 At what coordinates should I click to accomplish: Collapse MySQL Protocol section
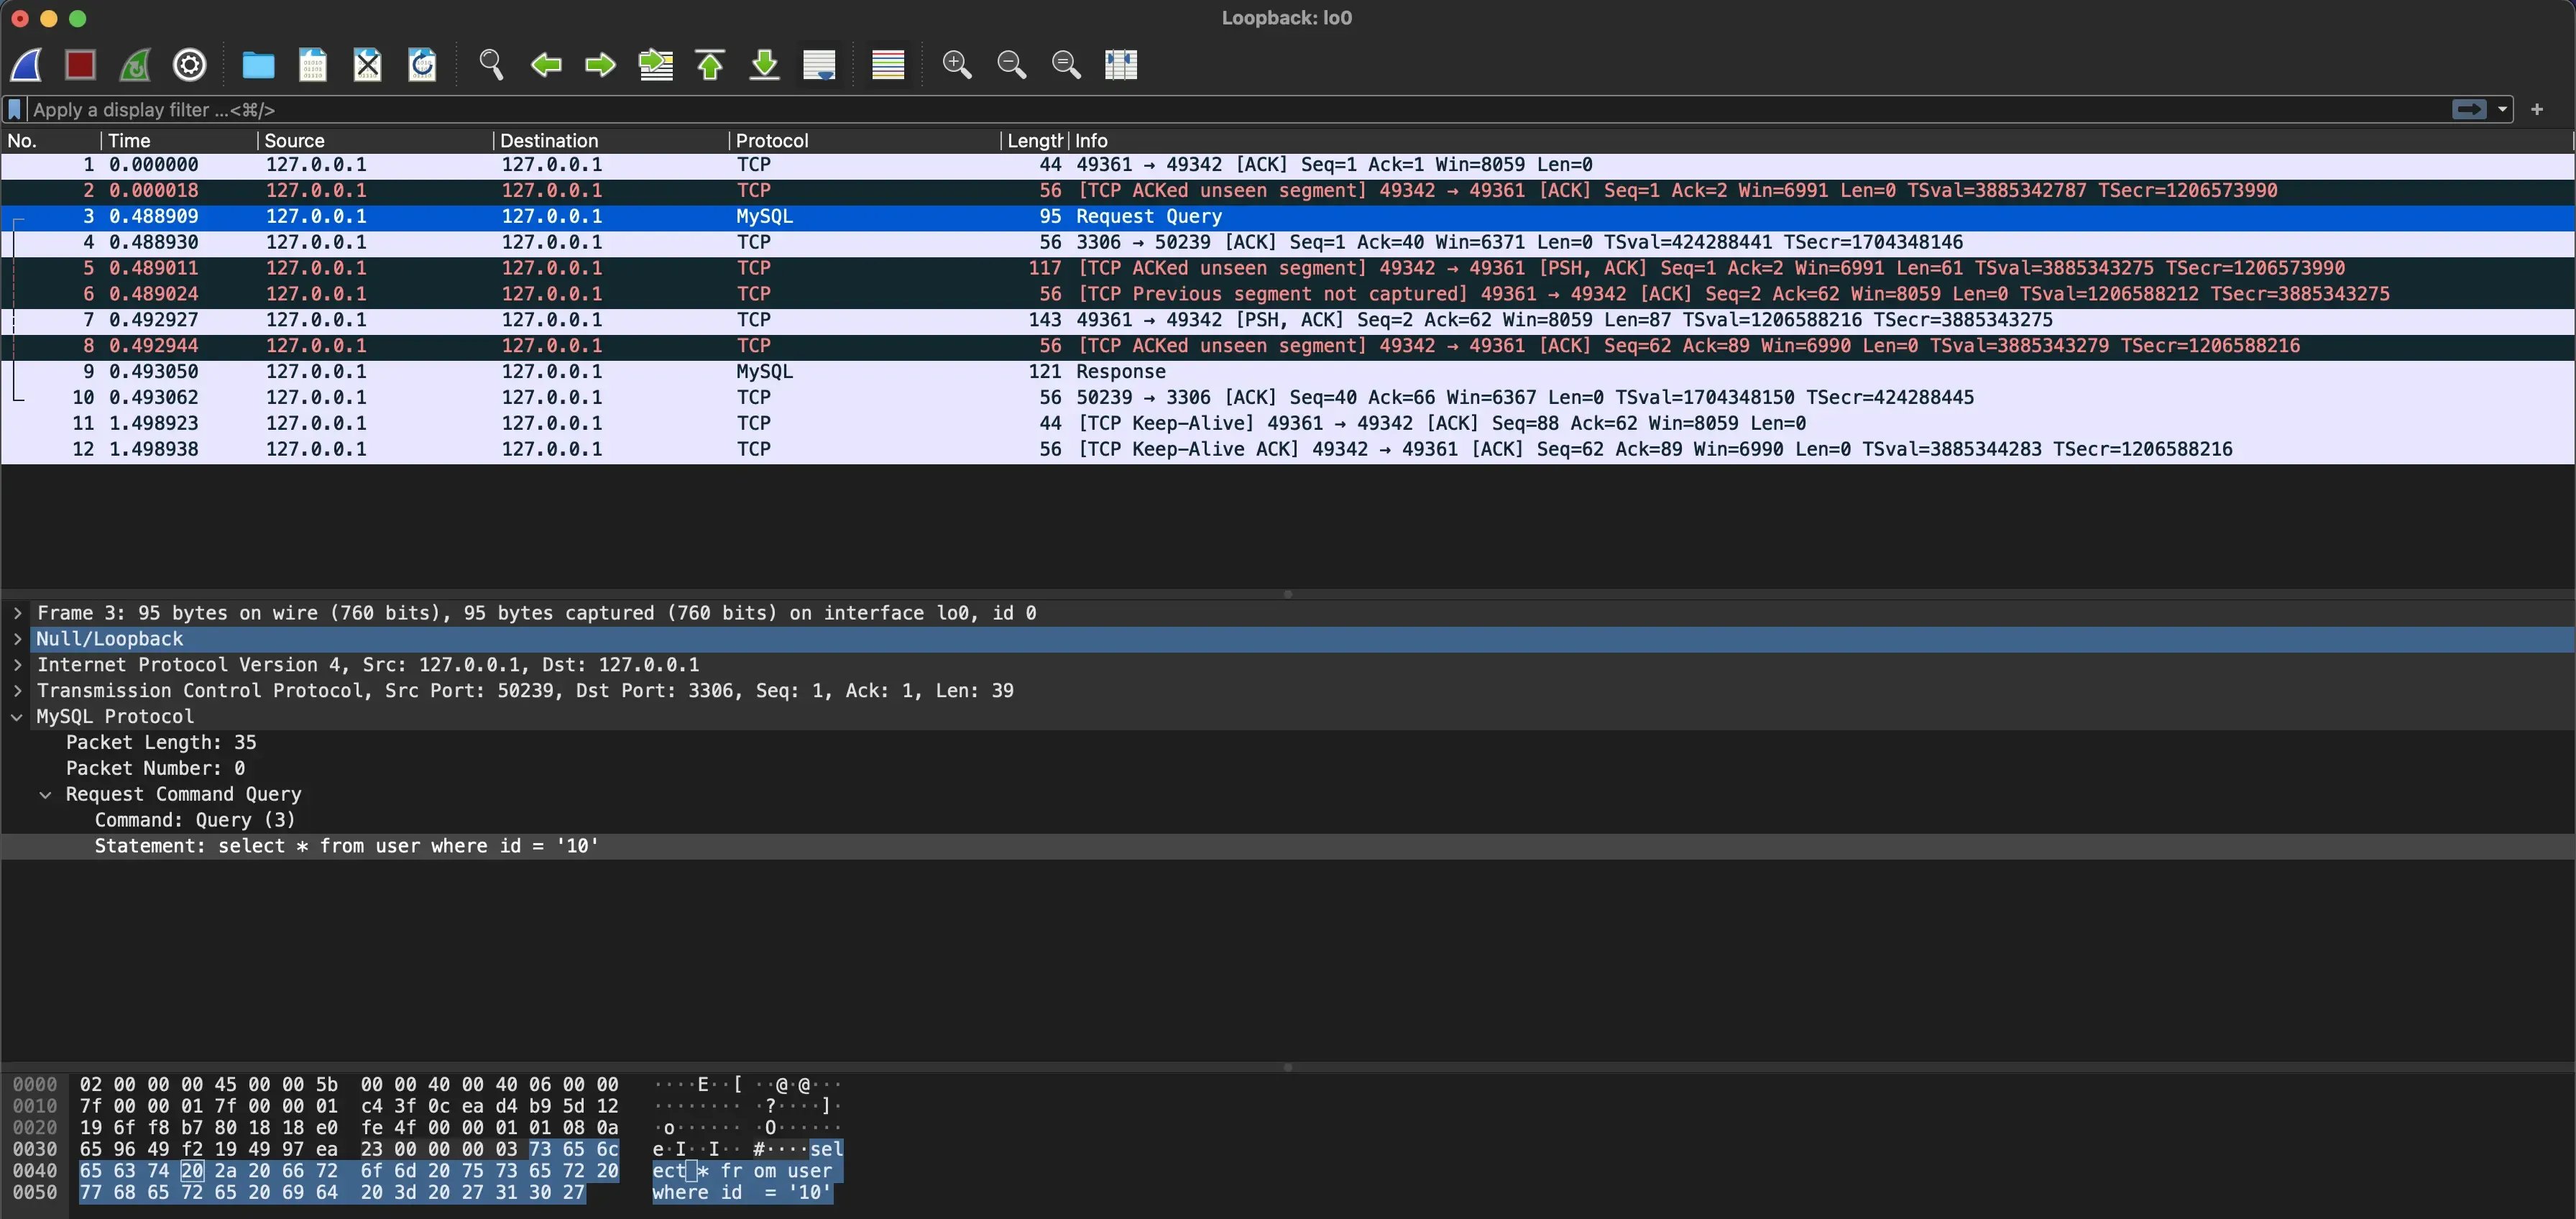click(x=17, y=717)
